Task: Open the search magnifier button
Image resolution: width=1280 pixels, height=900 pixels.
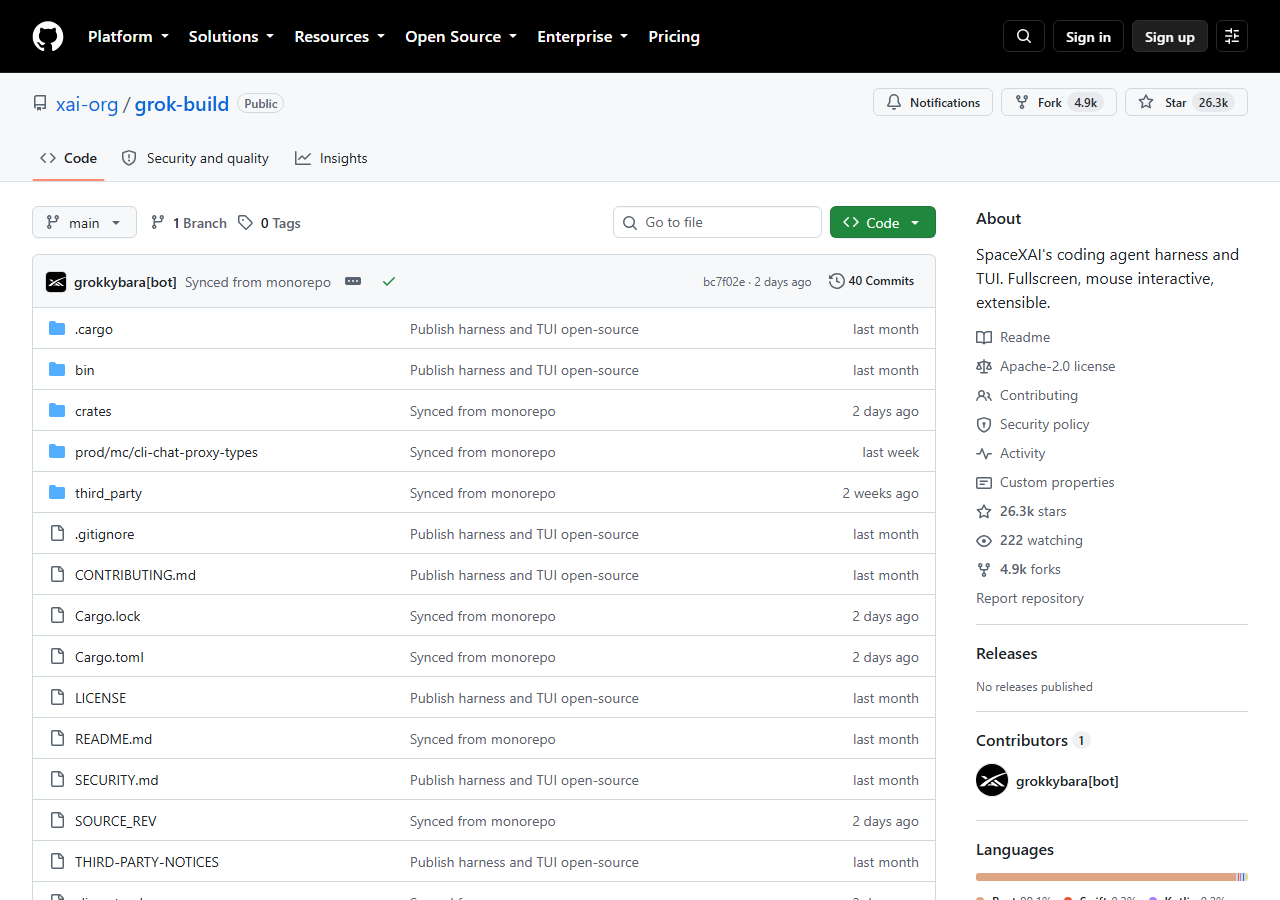Action: [x=1024, y=36]
